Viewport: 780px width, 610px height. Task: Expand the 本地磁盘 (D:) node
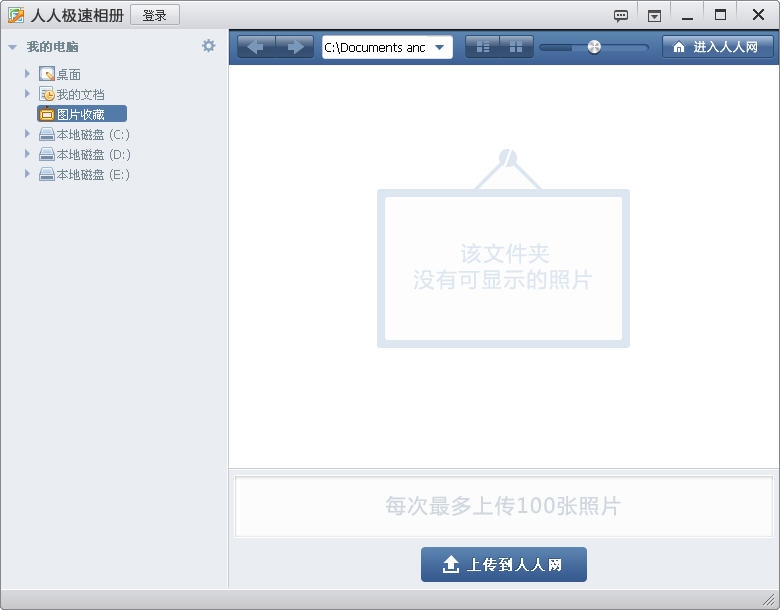tap(27, 154)
